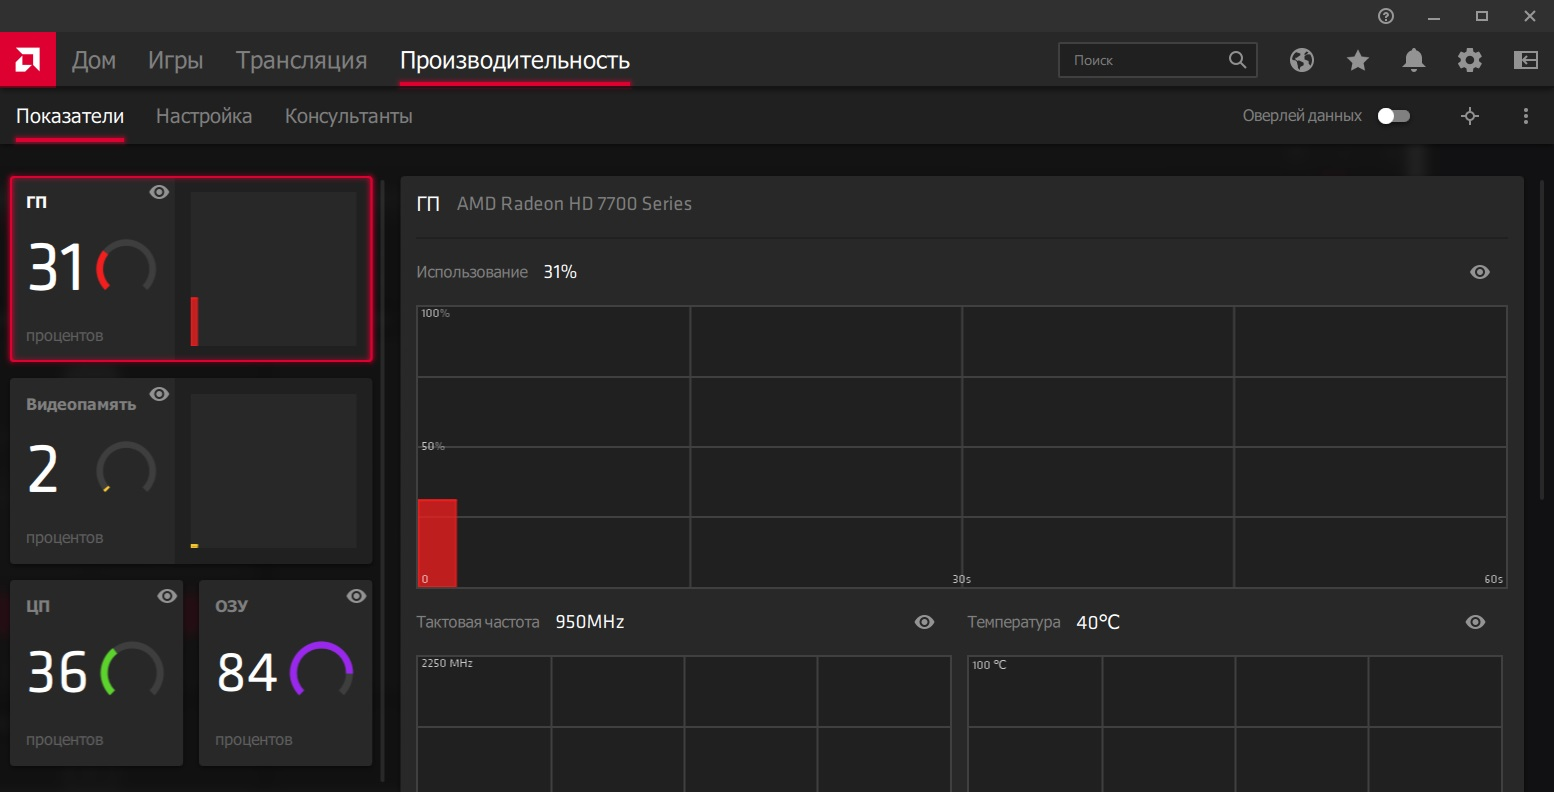Viewport: 1554px width, 792px height.
Task: Click the Использование 31% value
Action: tap(560, 272)
